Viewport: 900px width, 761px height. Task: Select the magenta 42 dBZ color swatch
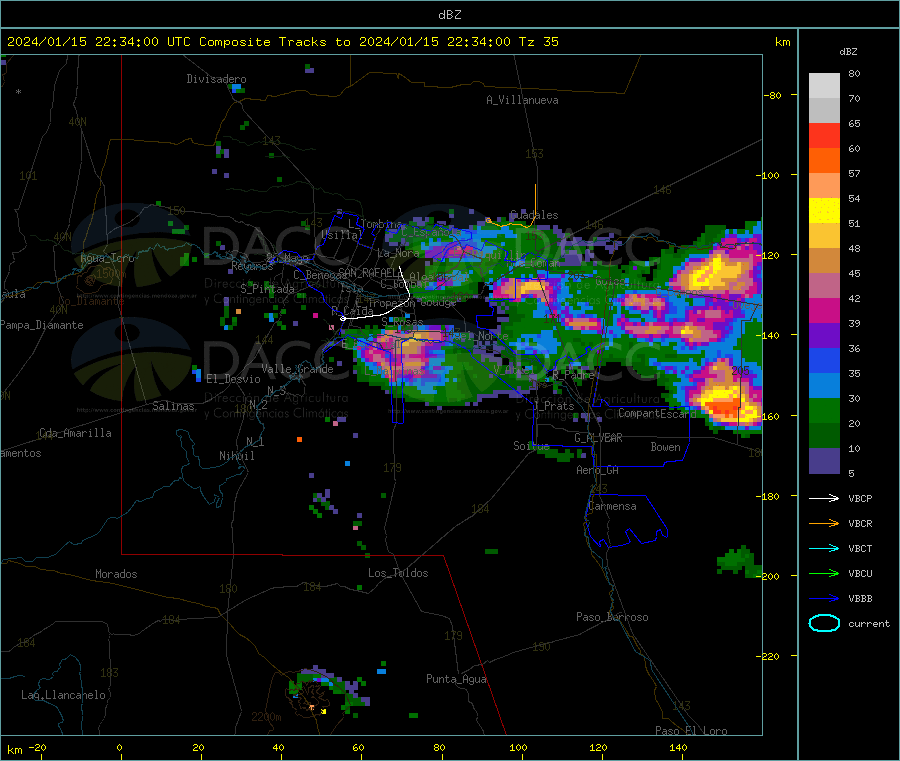[824, 310]
